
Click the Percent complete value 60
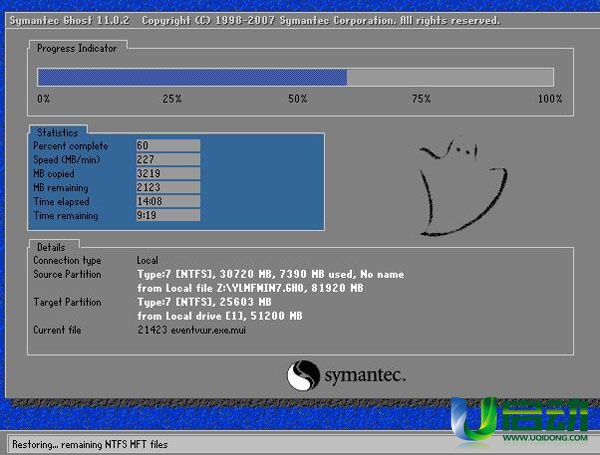coord(168,145)
